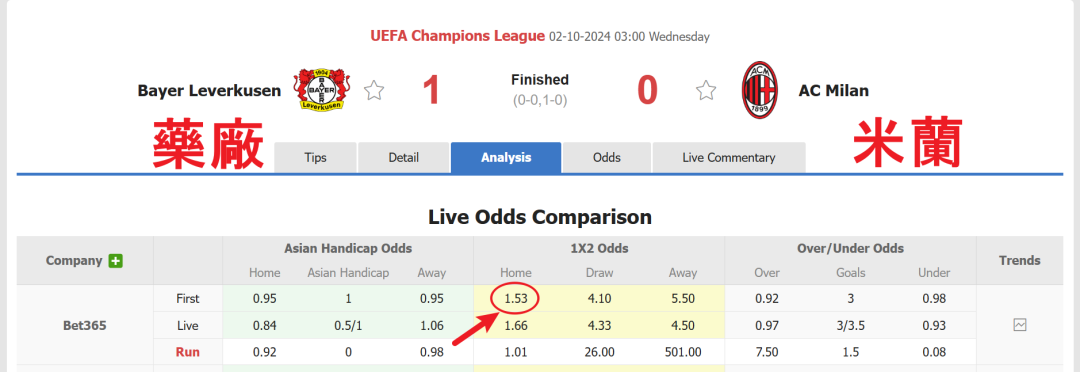Add a company with green plus icon
The height and width of the screenshot is (372, 1080).
[x=116, y=261]
